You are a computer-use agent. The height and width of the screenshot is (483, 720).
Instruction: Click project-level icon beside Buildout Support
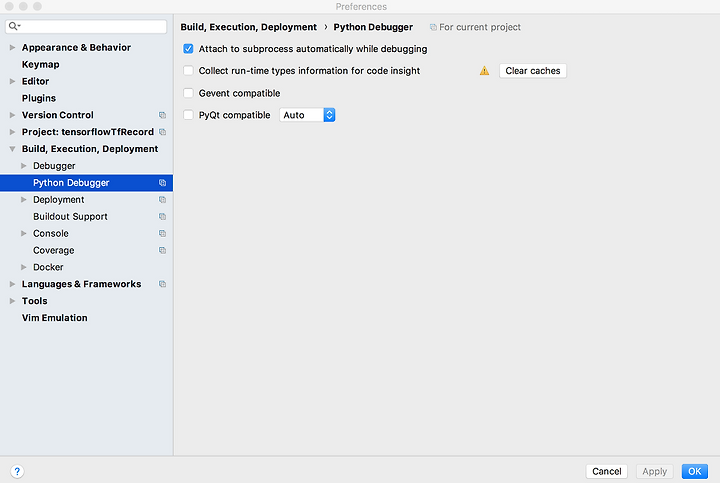pos(163,217)
